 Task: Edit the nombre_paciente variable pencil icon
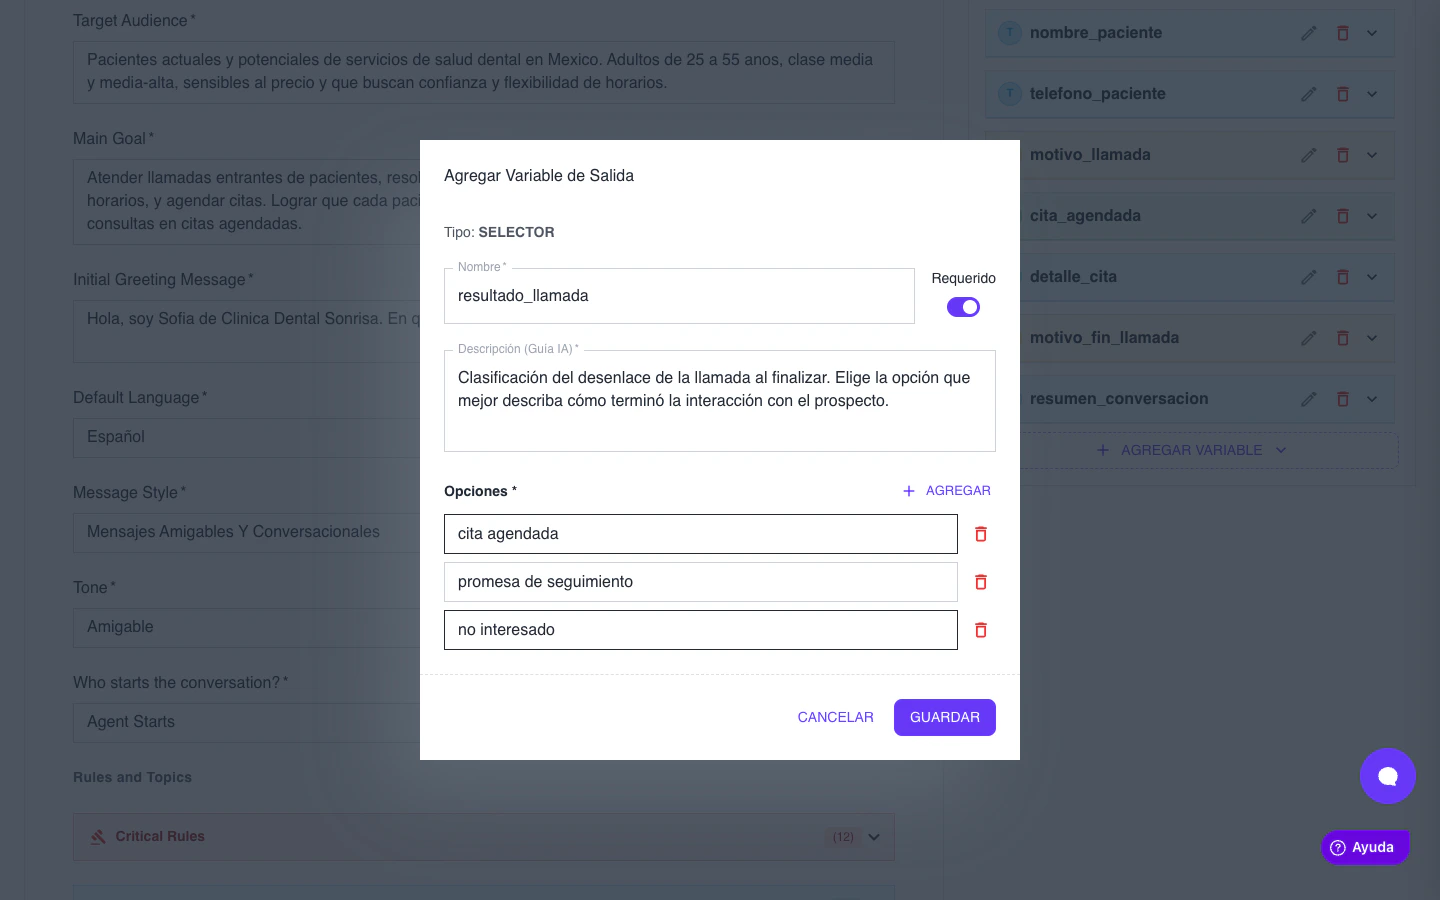(x=1309, y=33)
